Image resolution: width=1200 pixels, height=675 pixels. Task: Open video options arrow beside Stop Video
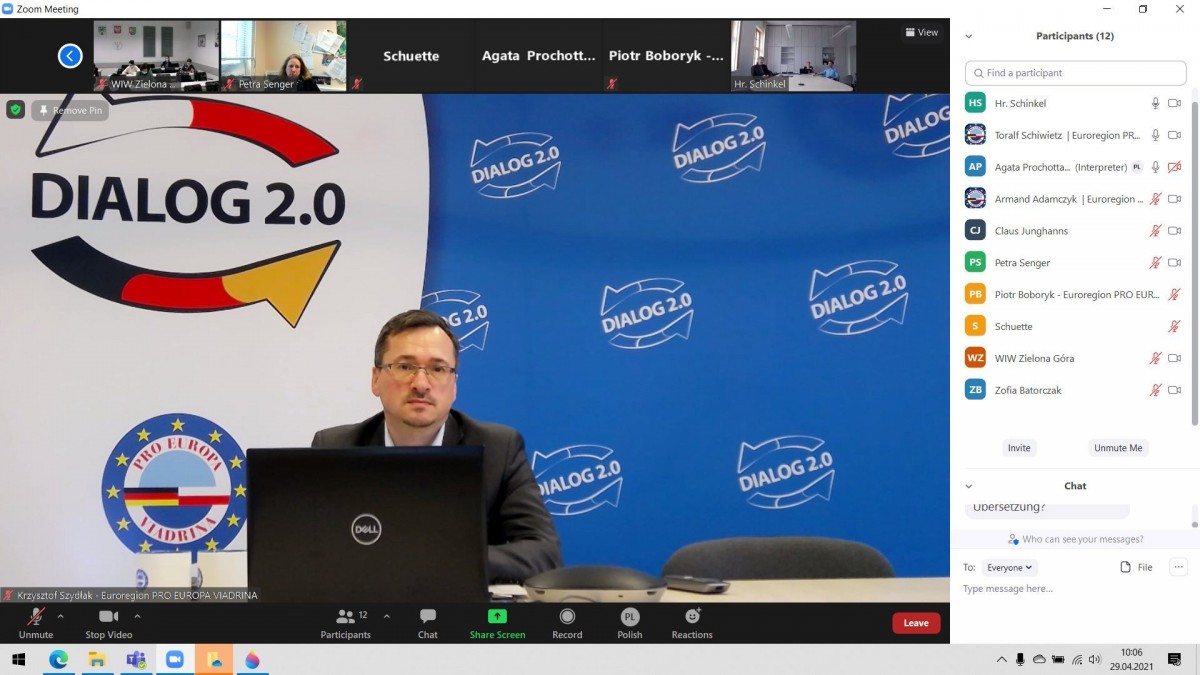tap(137, 616)
